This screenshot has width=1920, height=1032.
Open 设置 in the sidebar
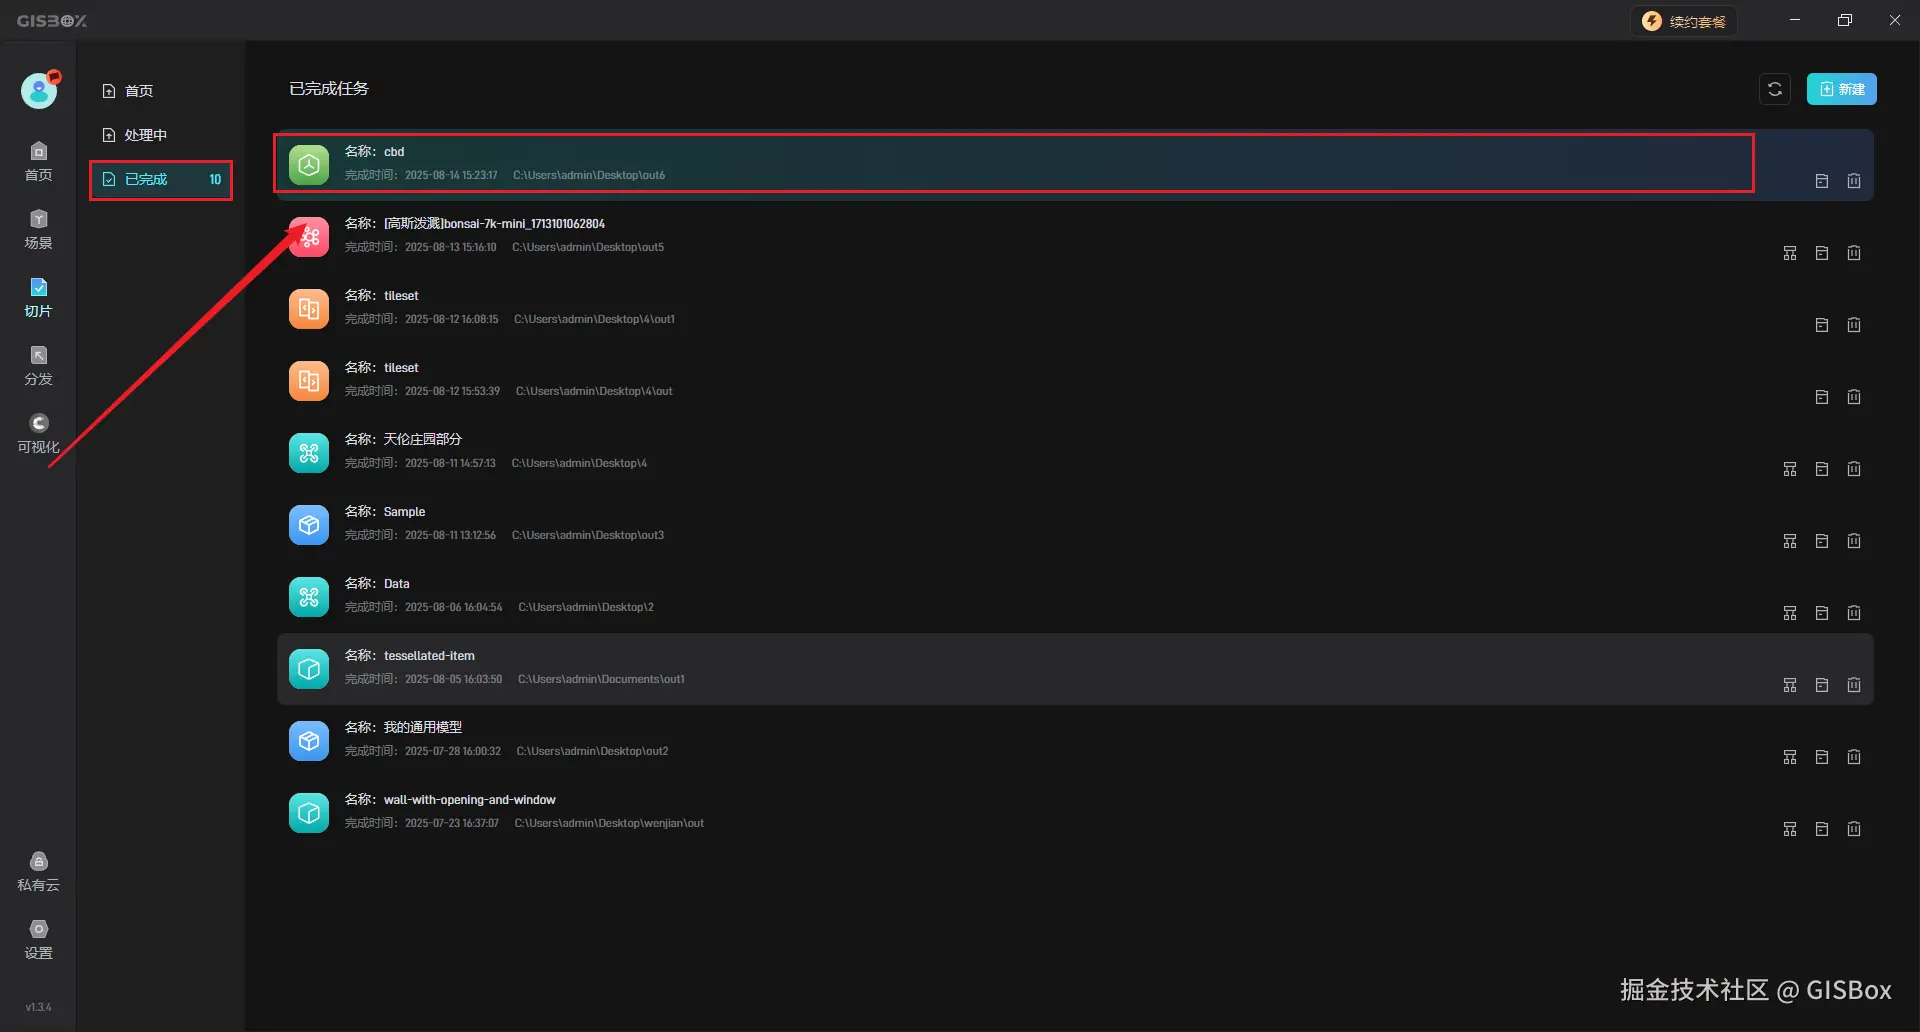(39, 940)
